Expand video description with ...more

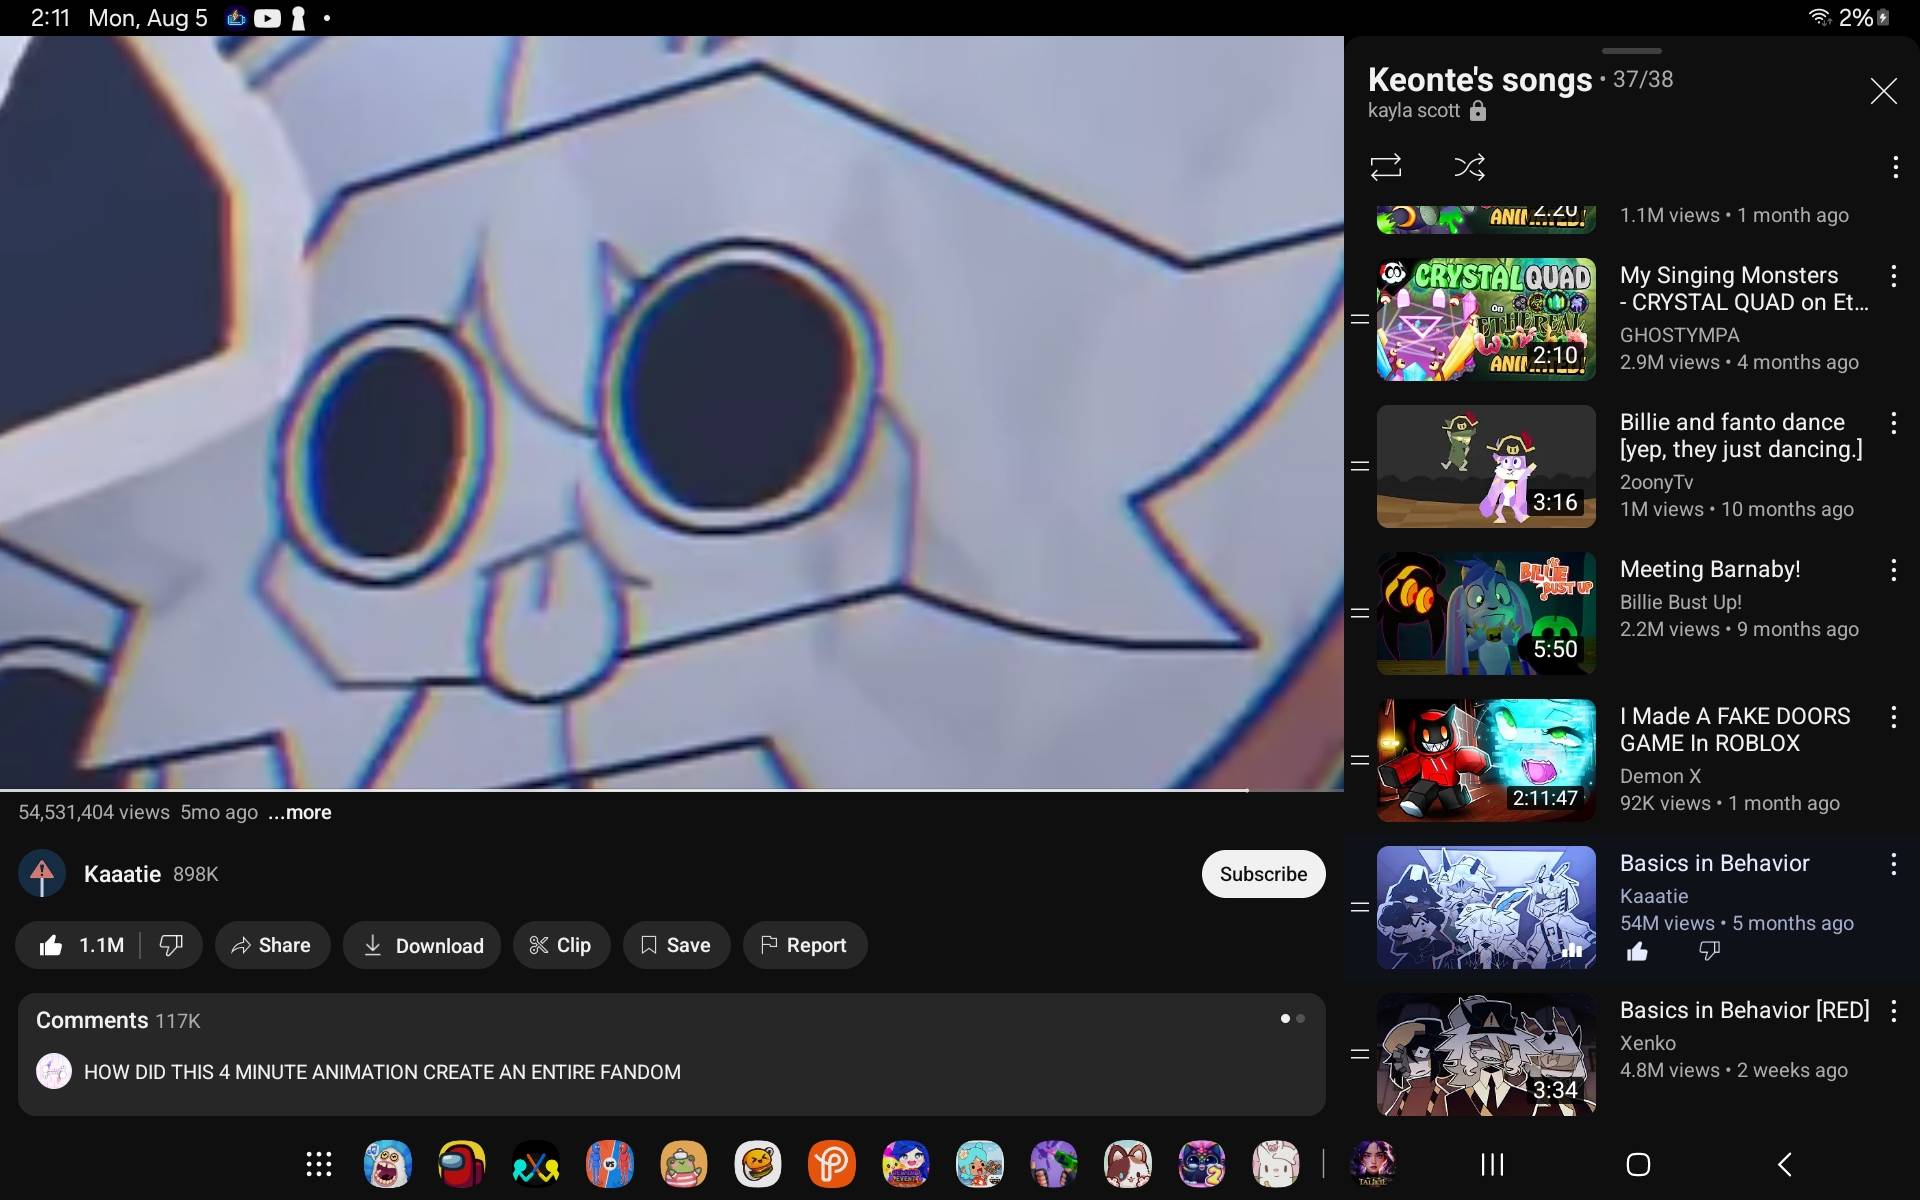pyautogui.click(x=300, y=812)
